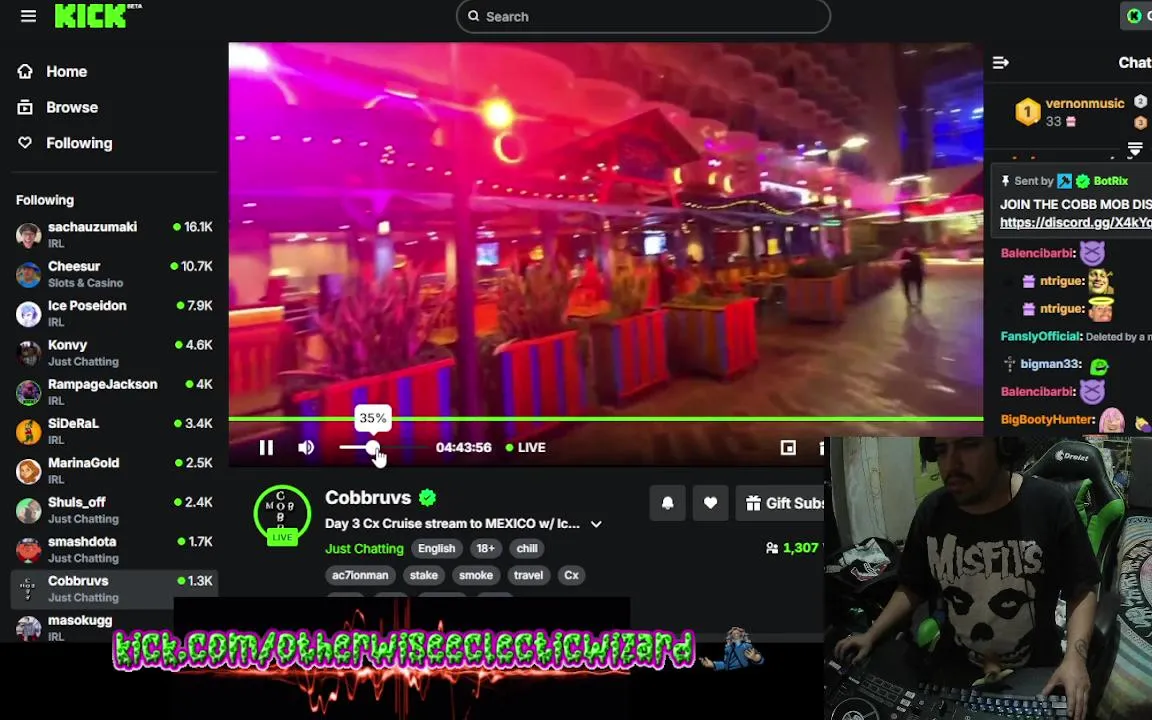Viewport: 1152px width, 720px height.
Task: Click BotRix username in pinned message
Action: click(1110, 181)
